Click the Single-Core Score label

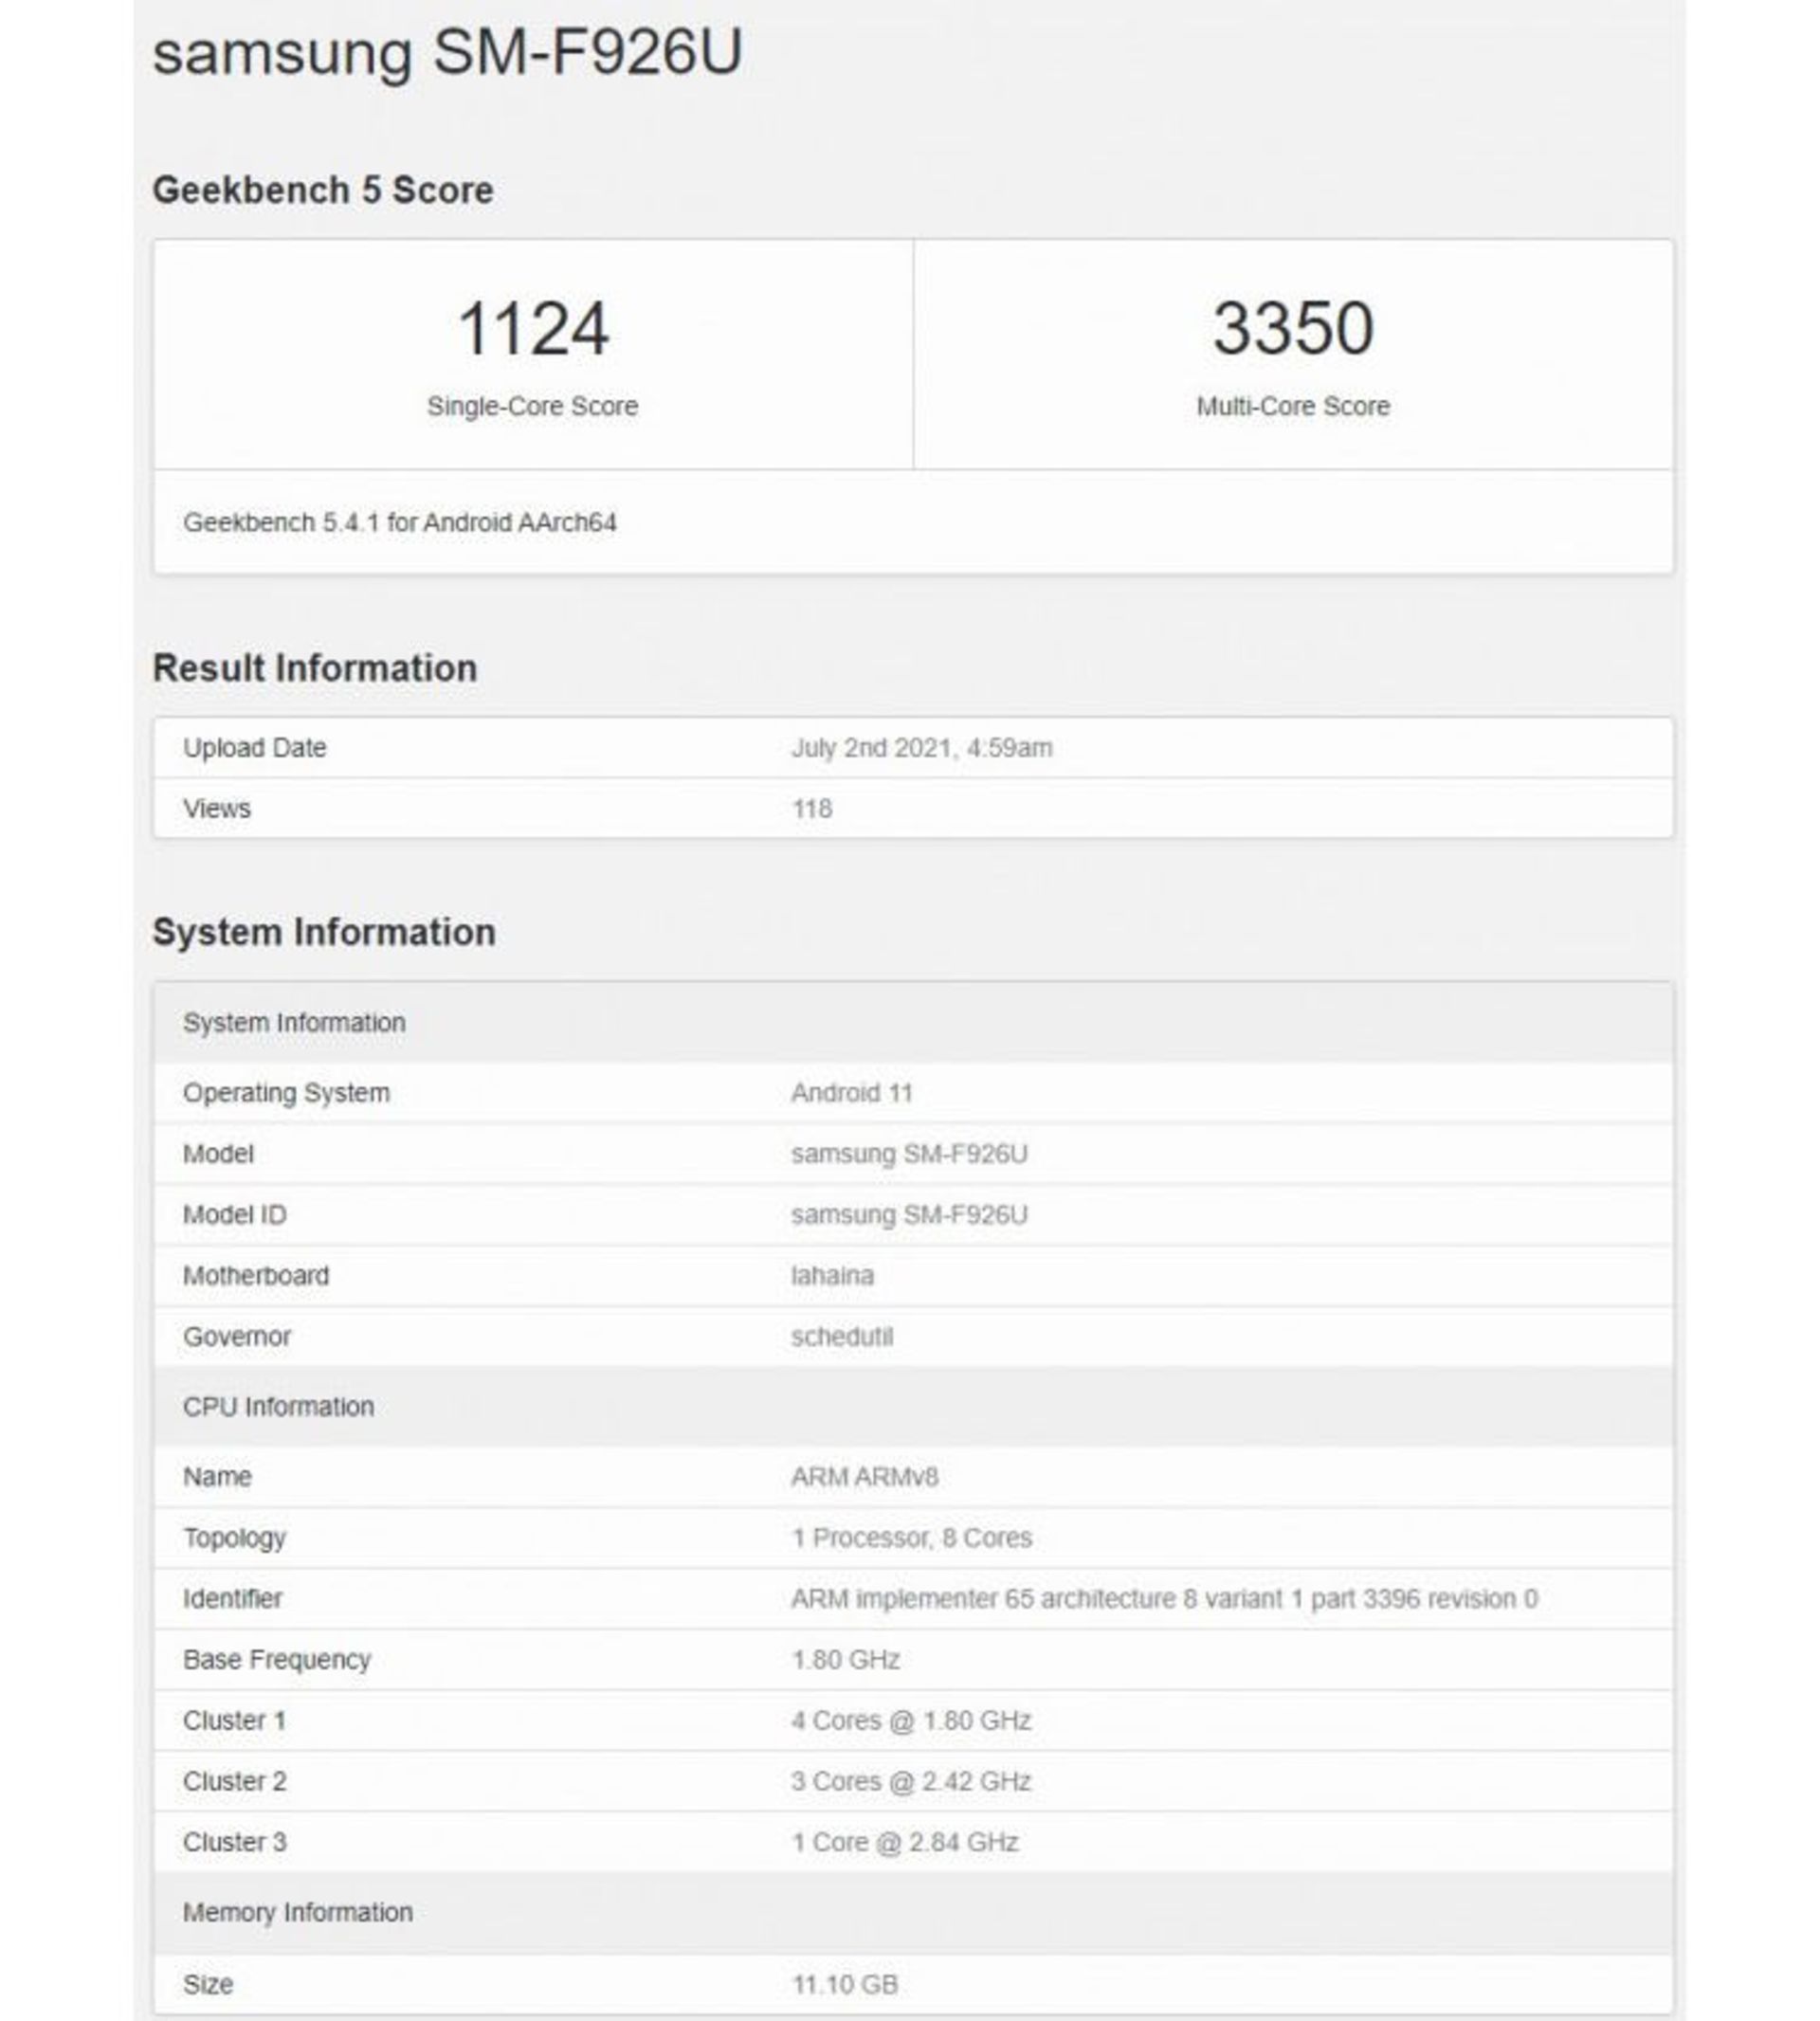(x=532, y=406)
